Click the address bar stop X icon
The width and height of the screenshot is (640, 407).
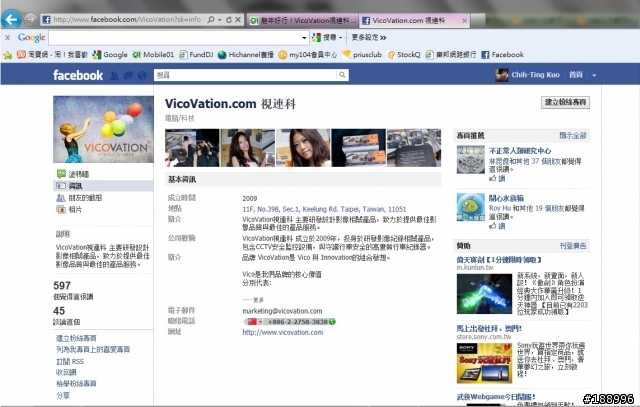pyautogui.click(x=238, y=19)
